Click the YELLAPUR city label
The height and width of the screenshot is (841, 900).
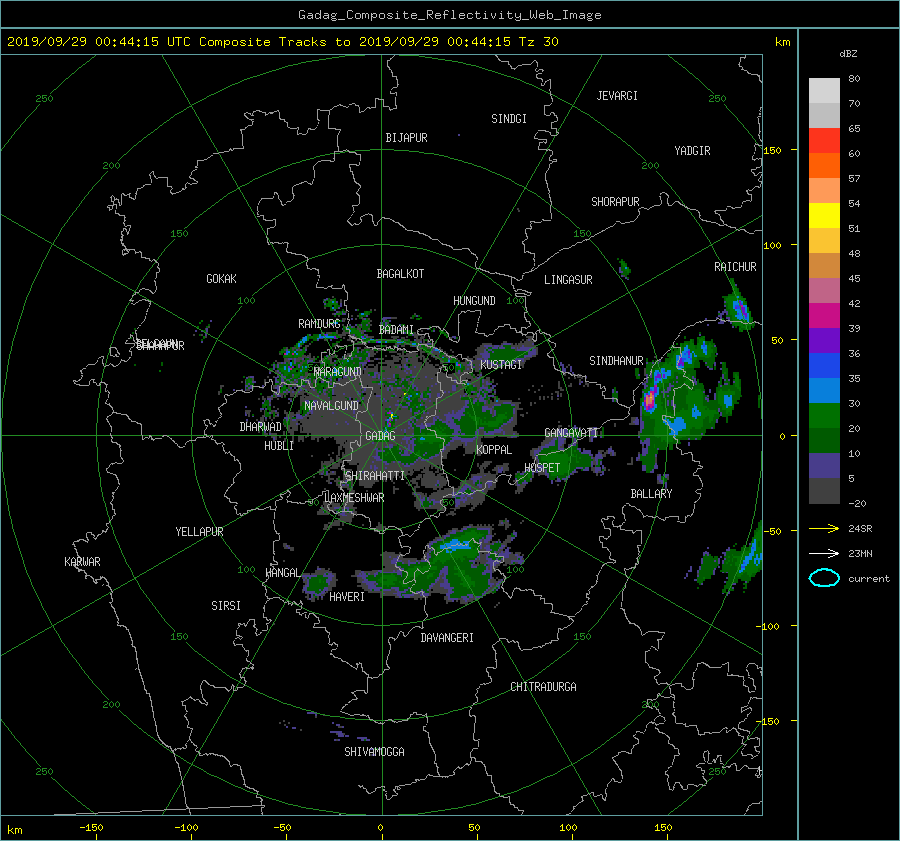199,532
